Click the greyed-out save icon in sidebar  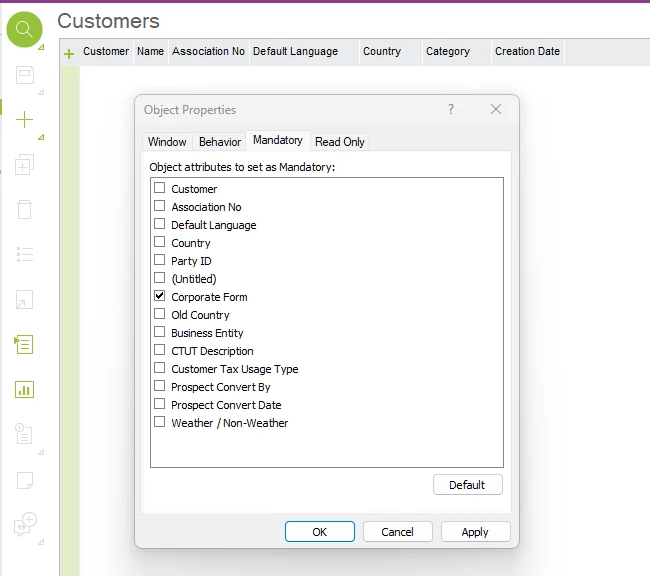click(25, 75)
